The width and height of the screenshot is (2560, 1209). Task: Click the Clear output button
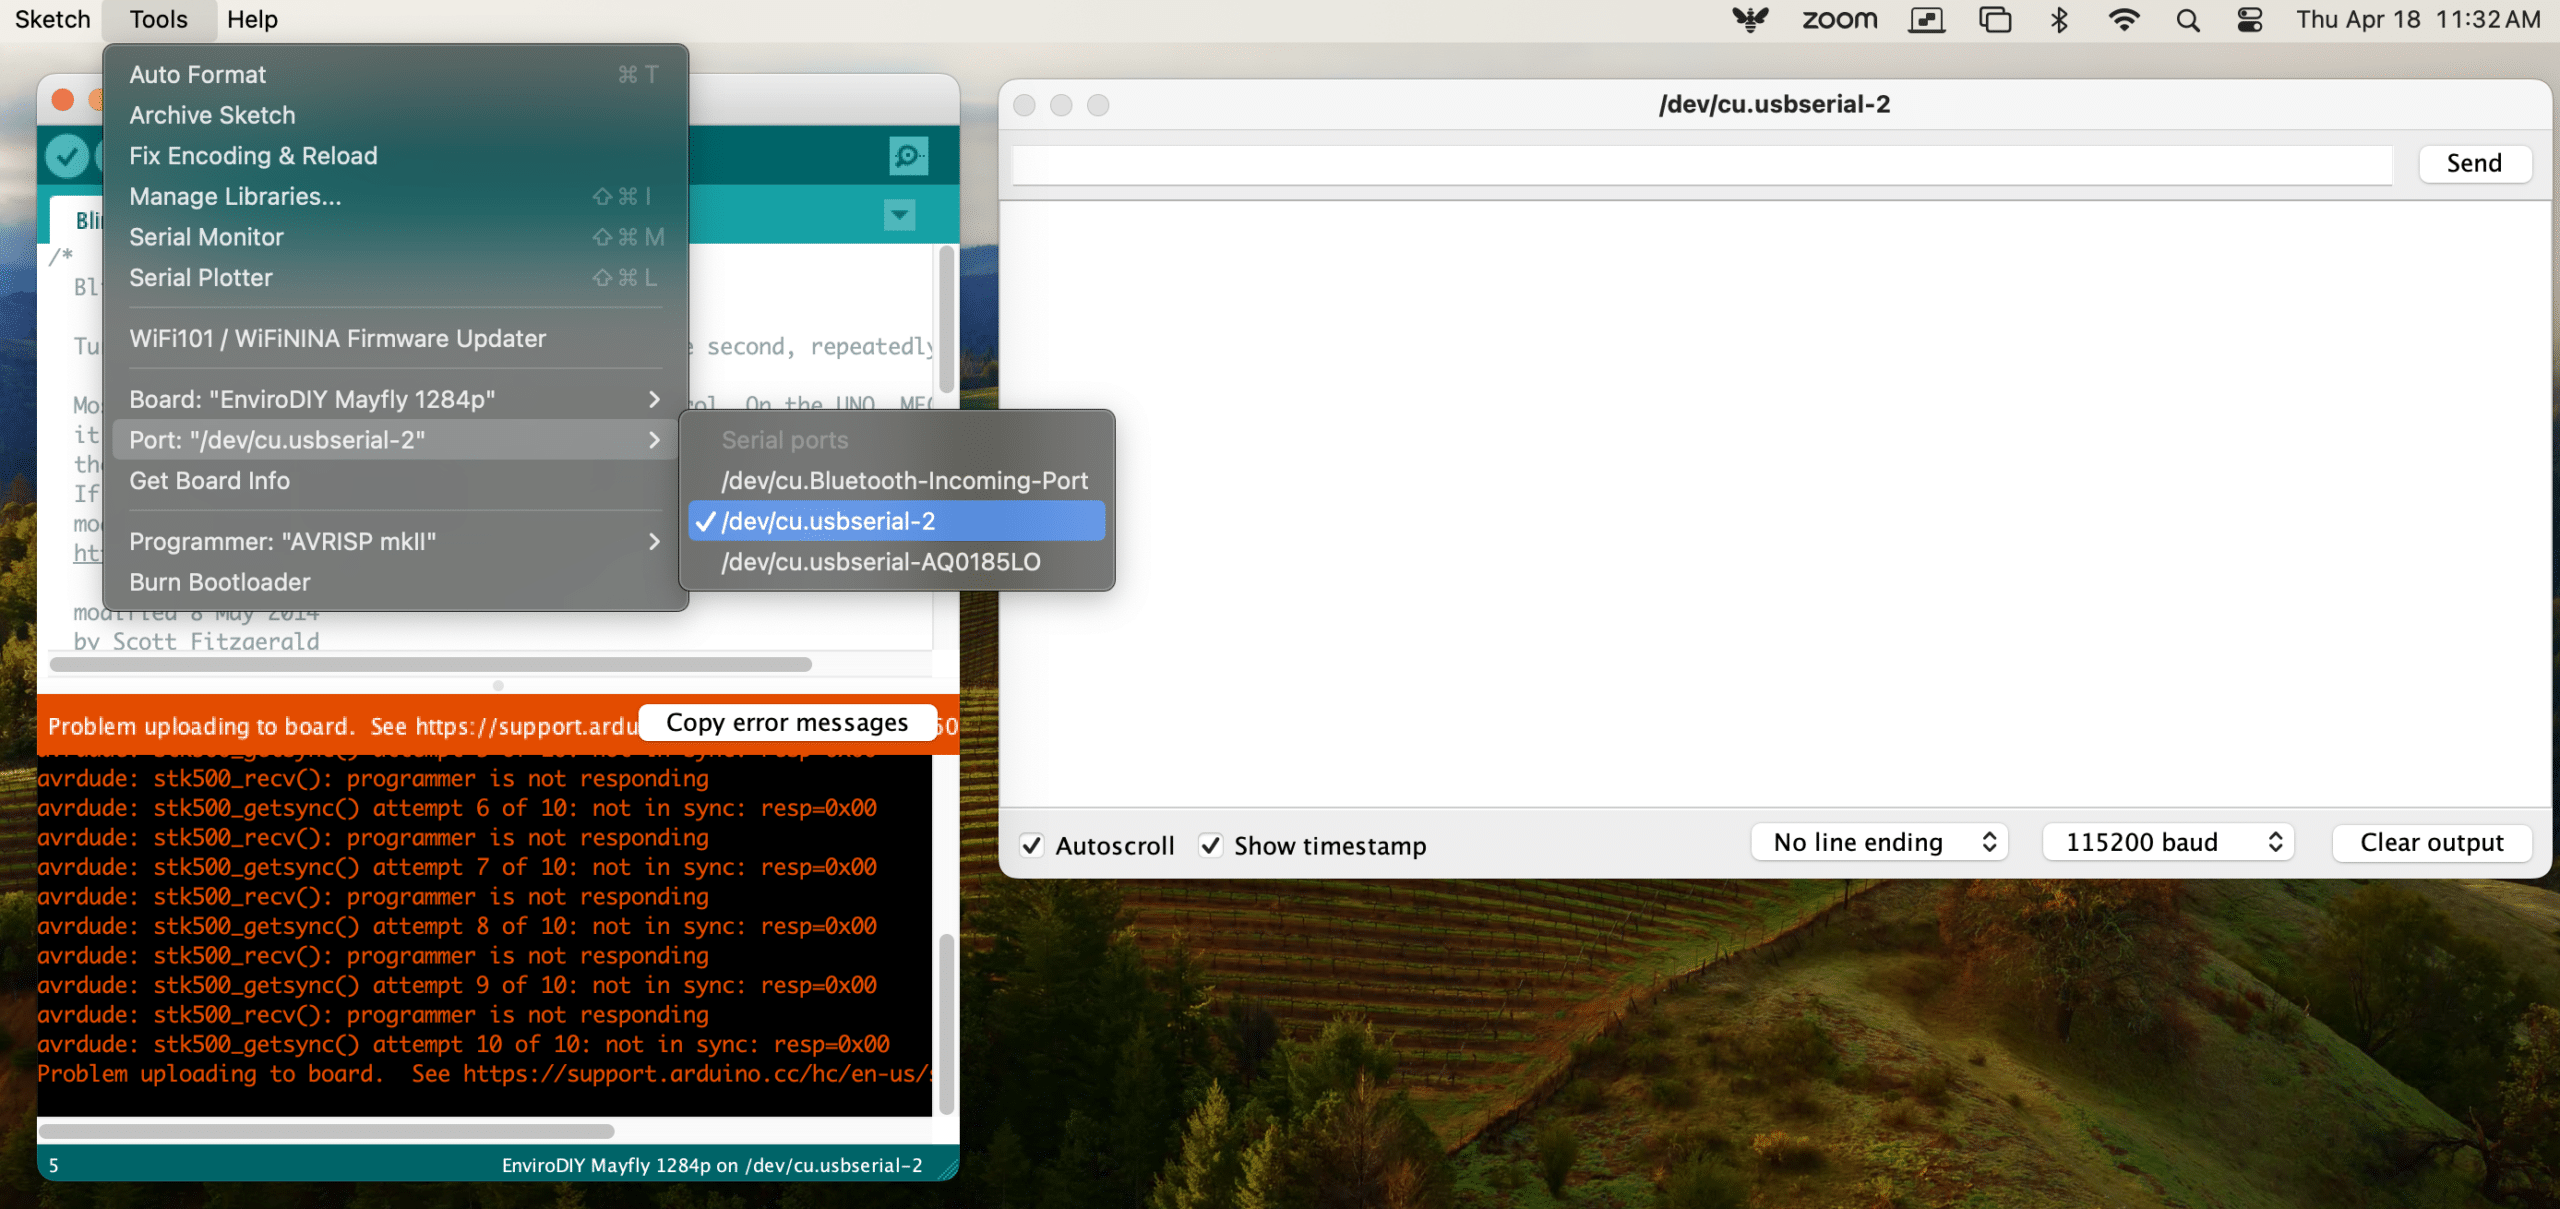[2431, 842]
